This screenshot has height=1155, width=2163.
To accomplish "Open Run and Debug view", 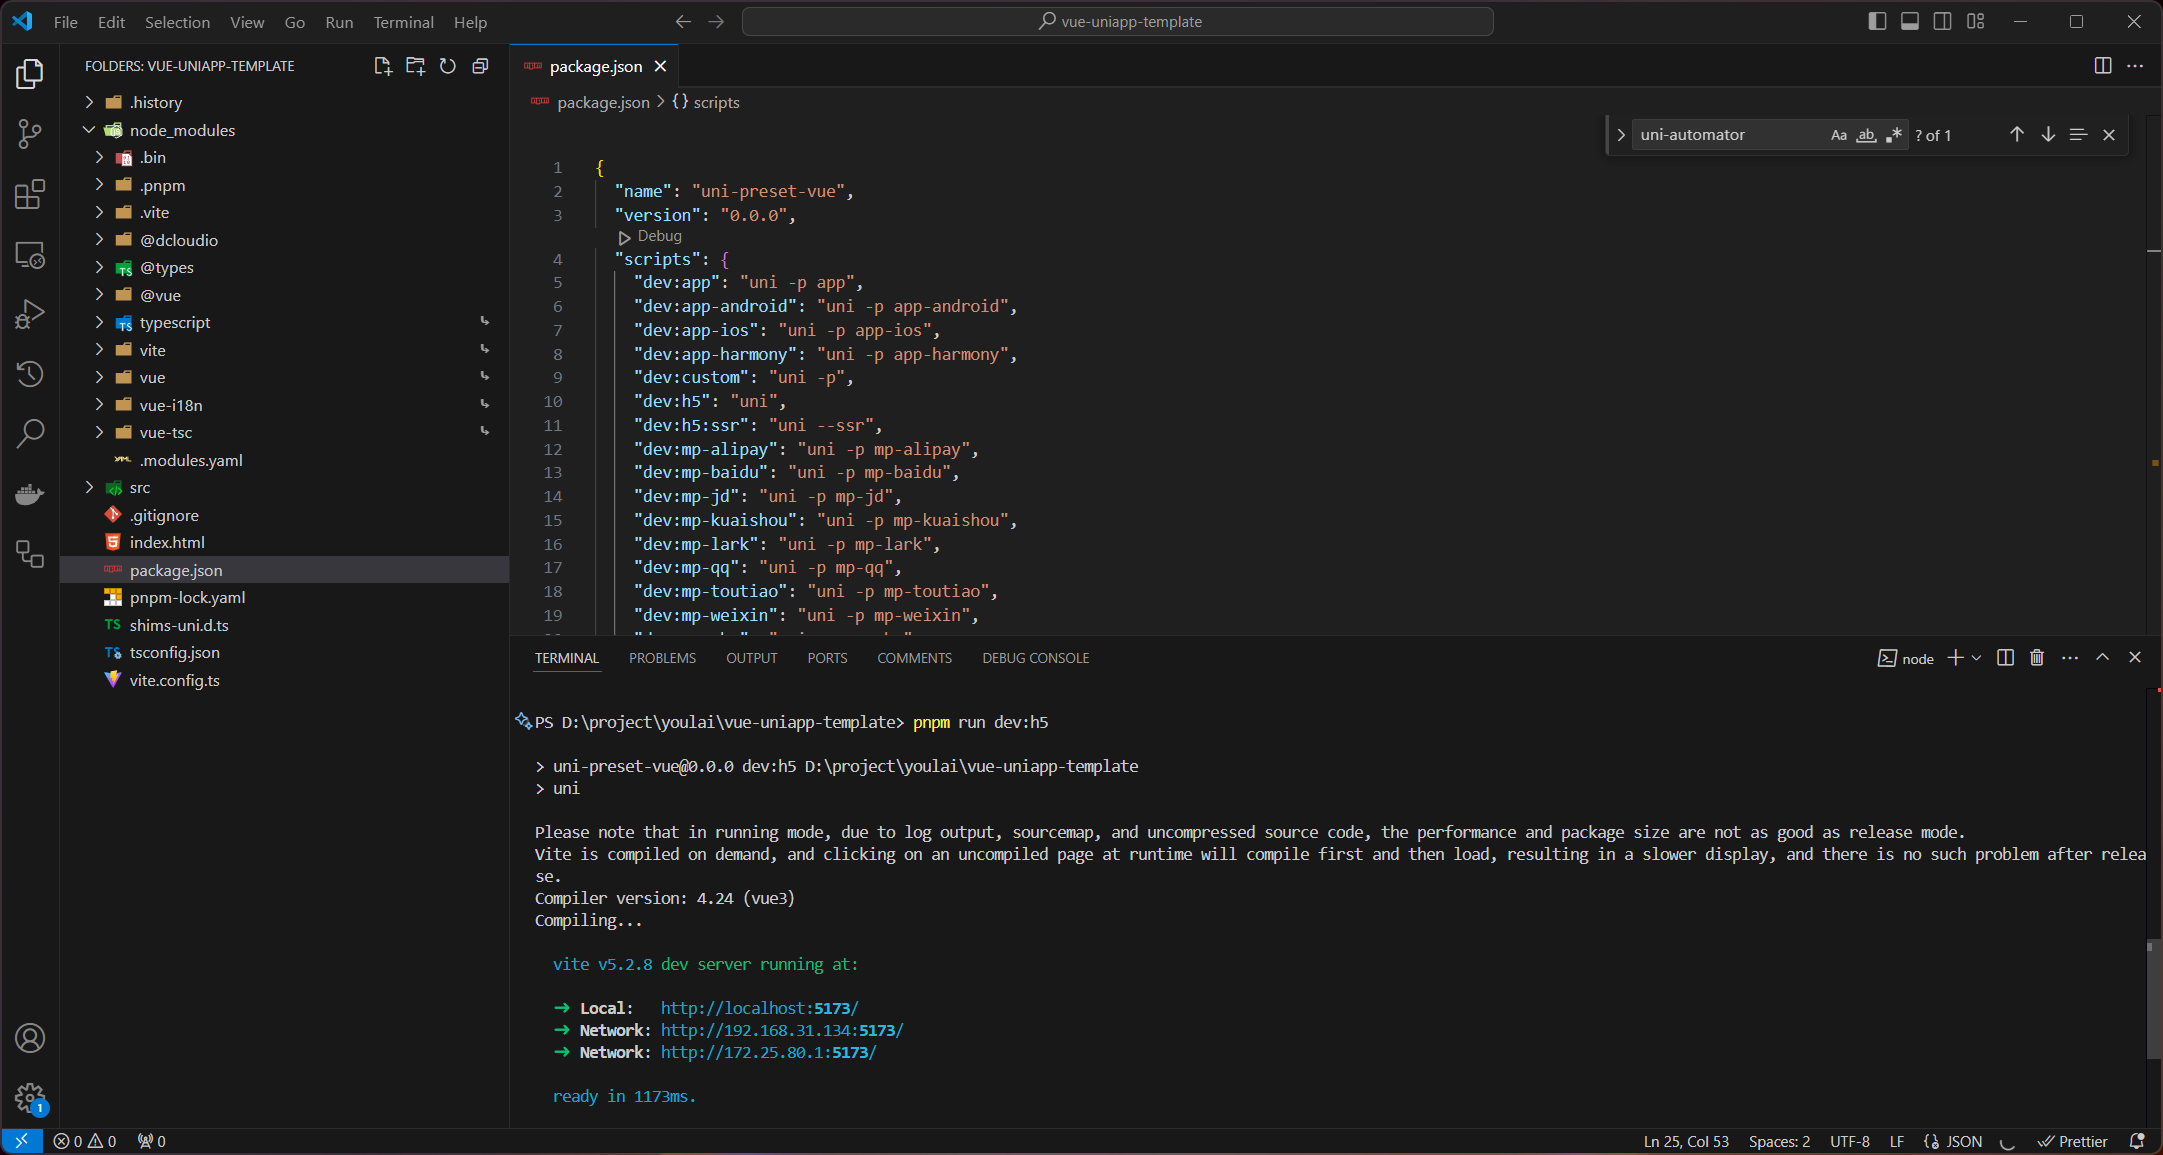I will pos(30,314).
